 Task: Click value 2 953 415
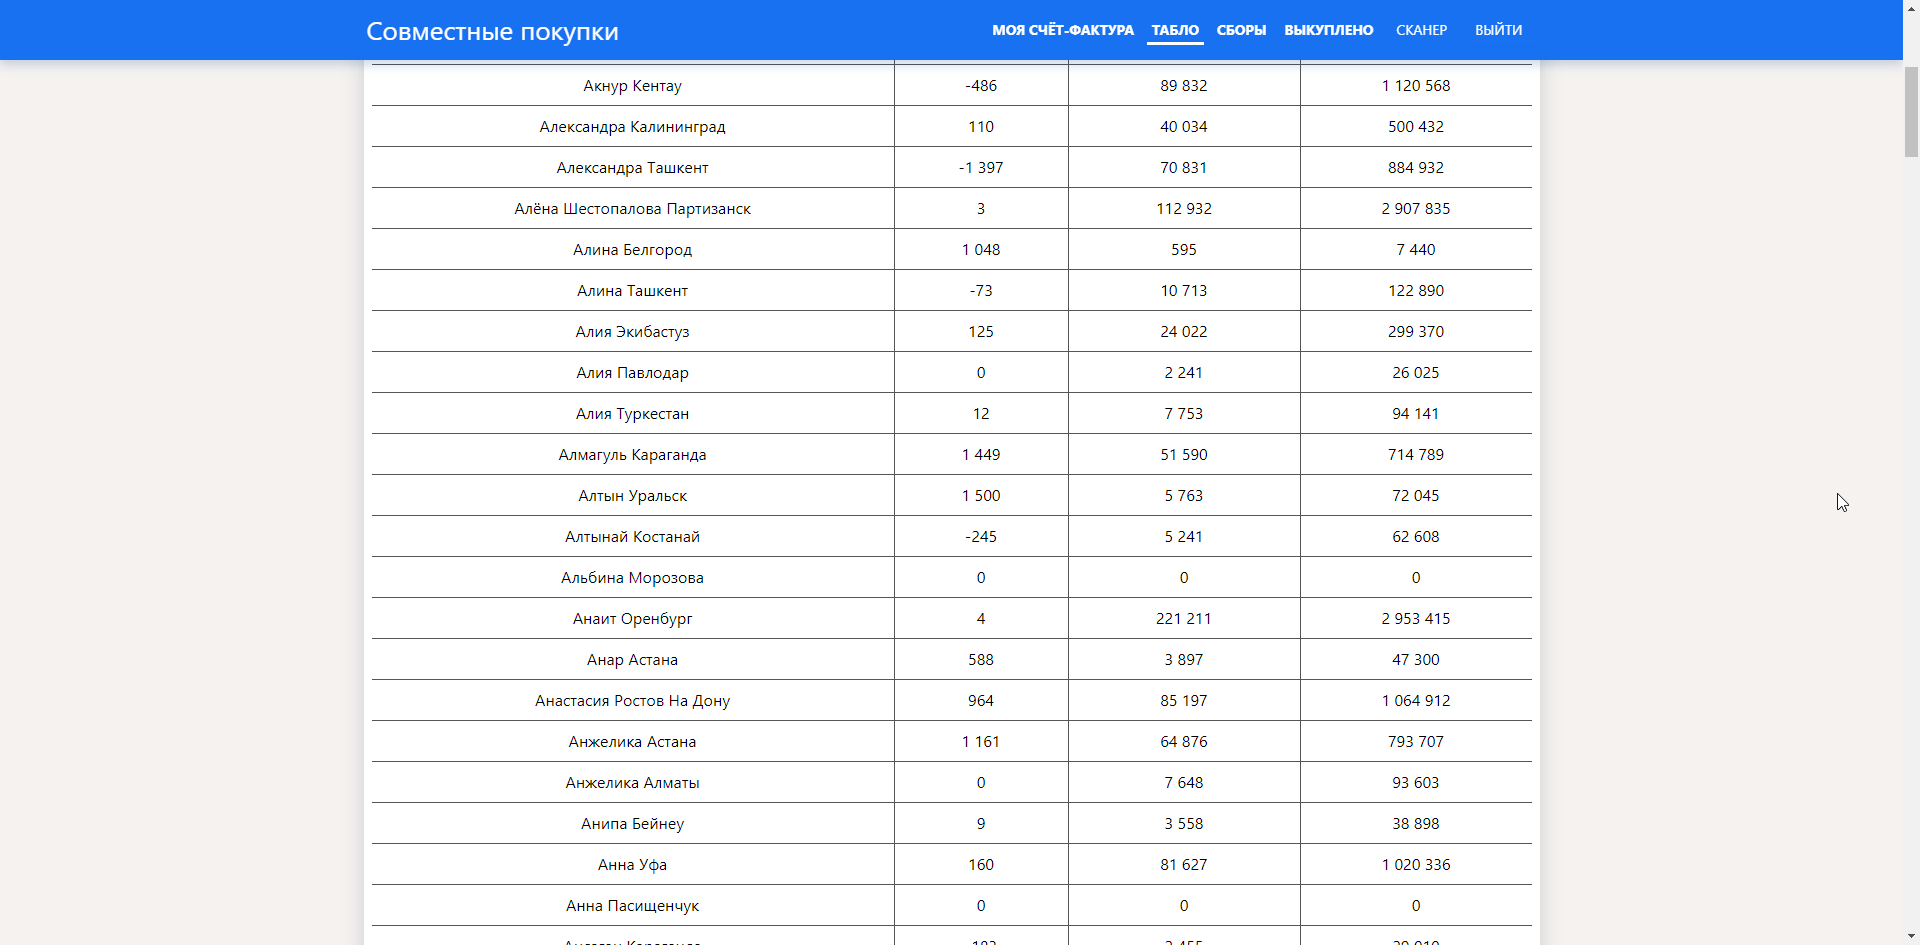point(1416,619)
